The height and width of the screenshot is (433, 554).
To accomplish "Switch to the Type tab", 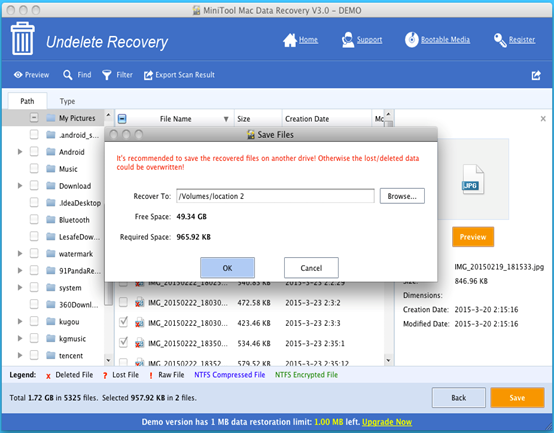I will (x=67, y=101).
